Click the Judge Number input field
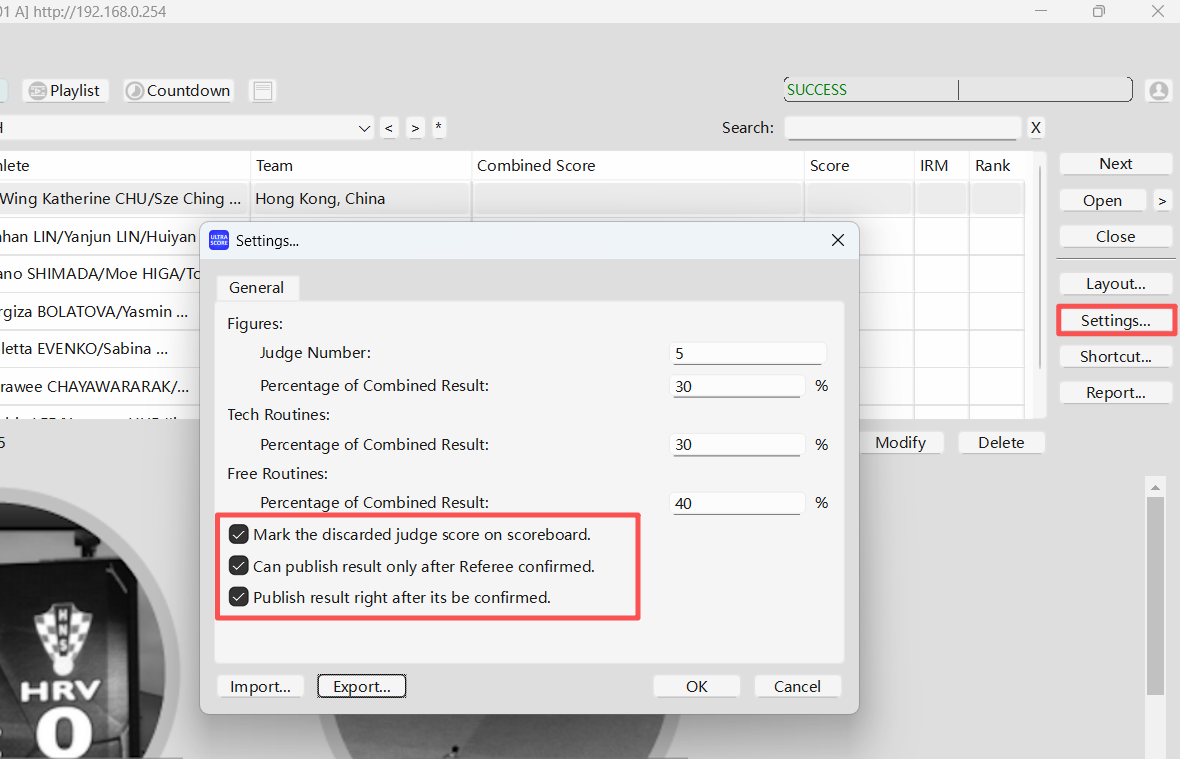 point(748,354)
